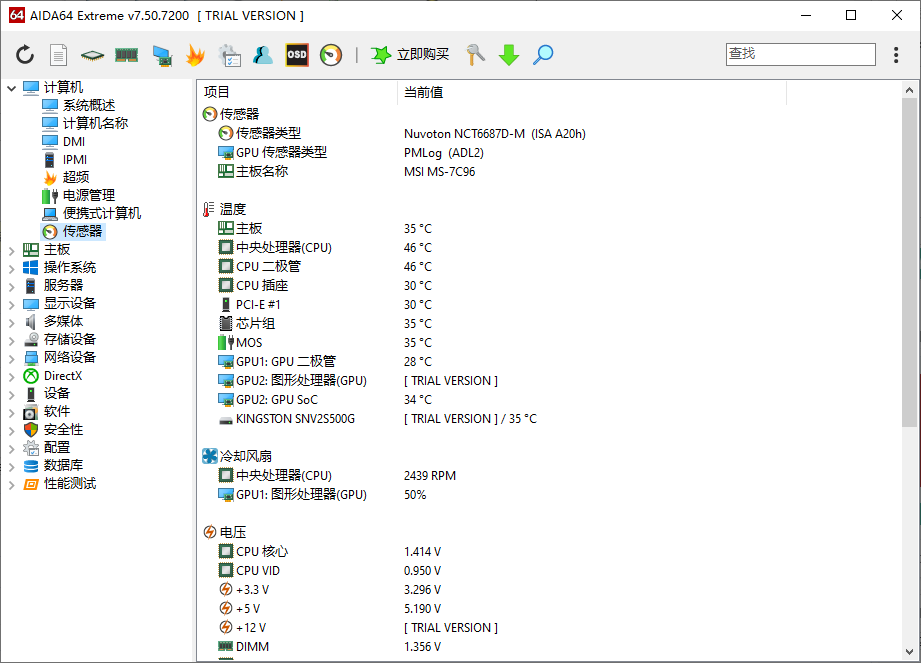
Task: Click the green star buy-now icon
Action: coord(381,55)
